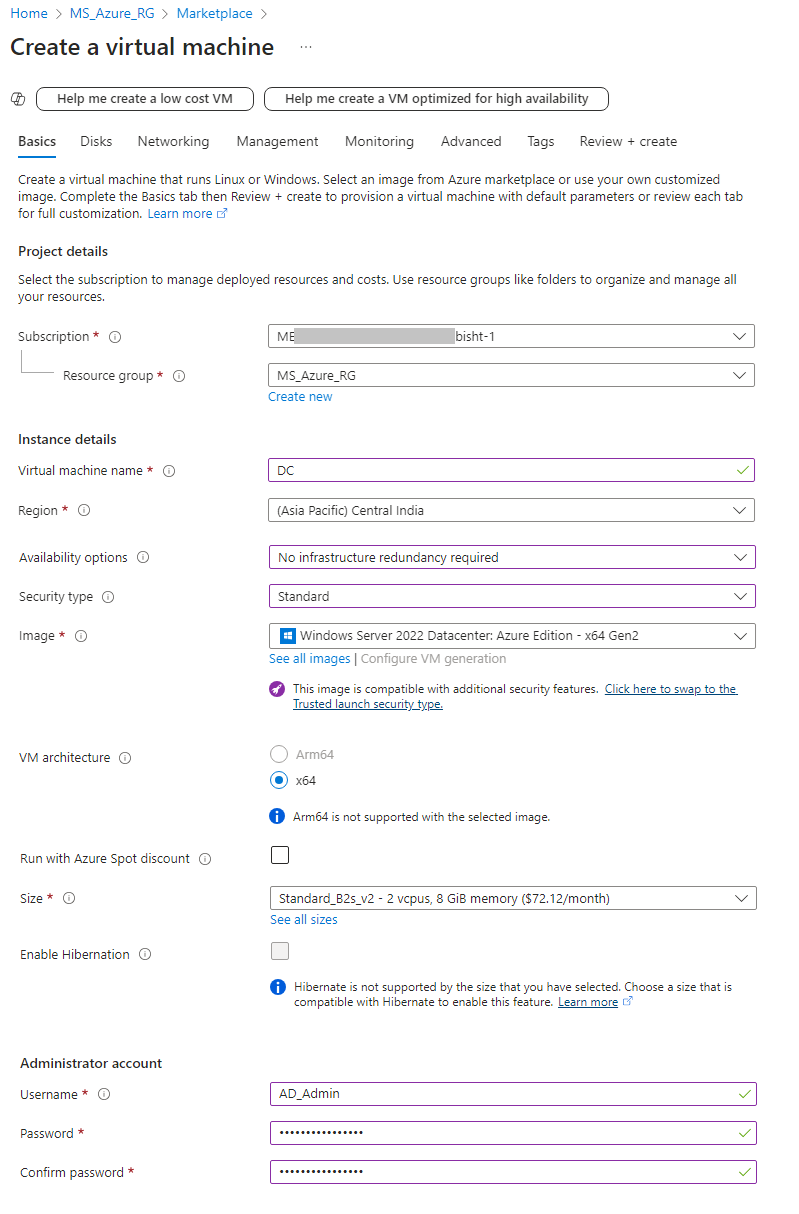Click info icon beside Virtual machine name
The height and width of the screenshot is (1214, 799).
[x=169, y=471]
